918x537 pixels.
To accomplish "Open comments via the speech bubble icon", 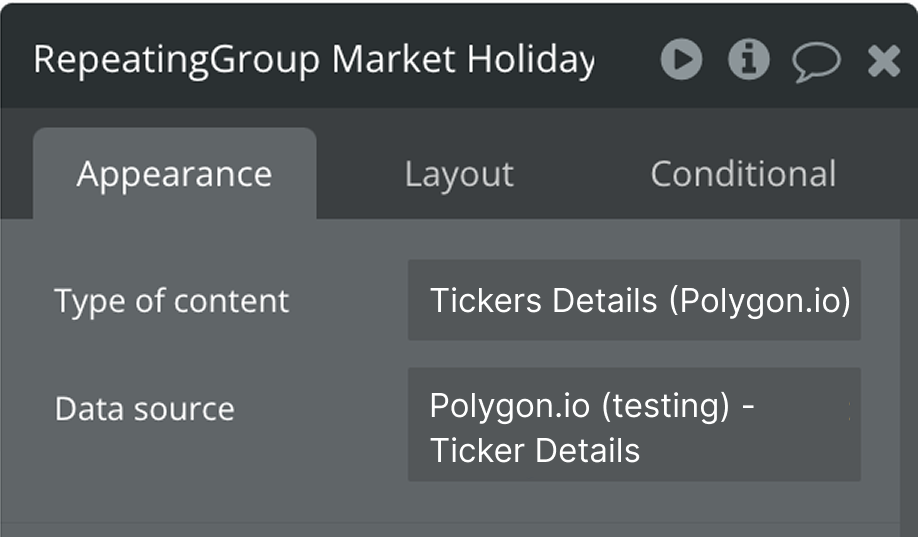I will coord(816,62).
